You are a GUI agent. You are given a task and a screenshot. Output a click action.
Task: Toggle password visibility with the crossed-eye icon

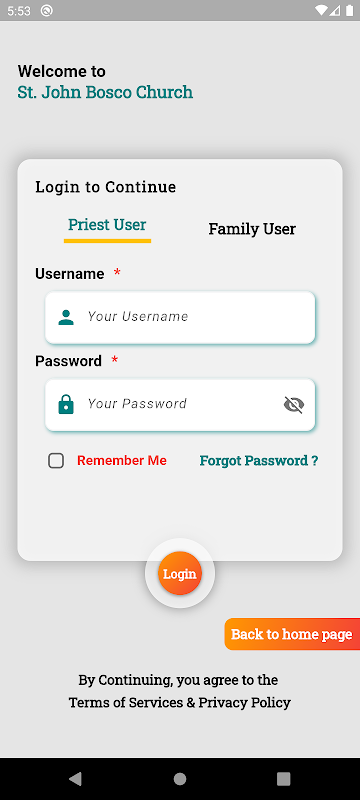[x=294, y=405]
